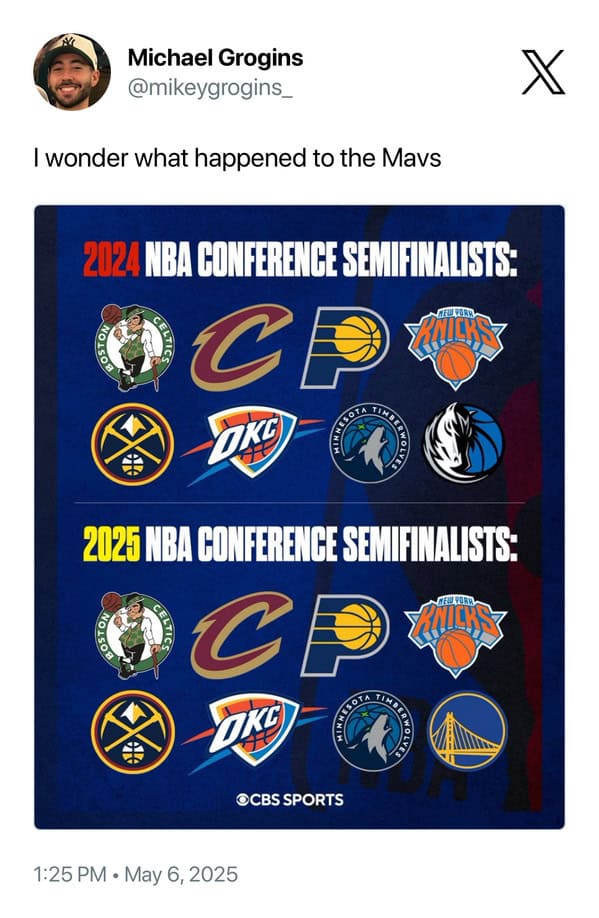Click the 2024 New York Knicks logo
599x918 pixels.
pos(456,349)
